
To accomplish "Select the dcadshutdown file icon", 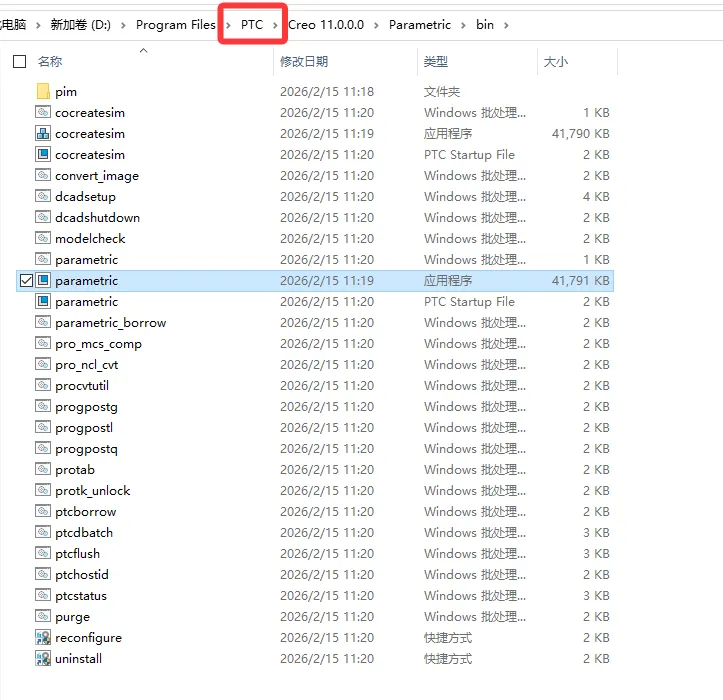I will tap(43, 217).
